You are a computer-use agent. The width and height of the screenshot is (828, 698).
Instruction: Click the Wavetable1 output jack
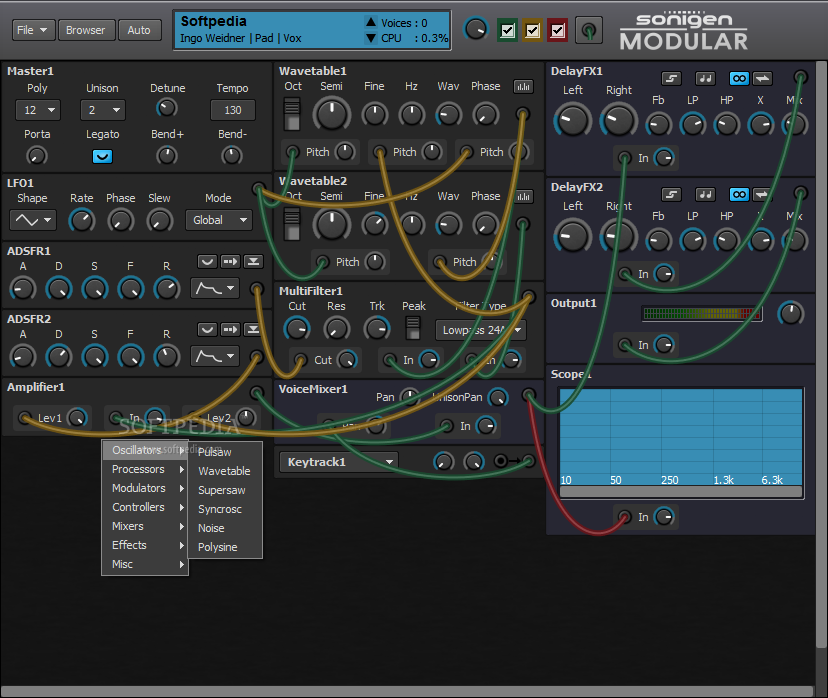pos(523,113)
